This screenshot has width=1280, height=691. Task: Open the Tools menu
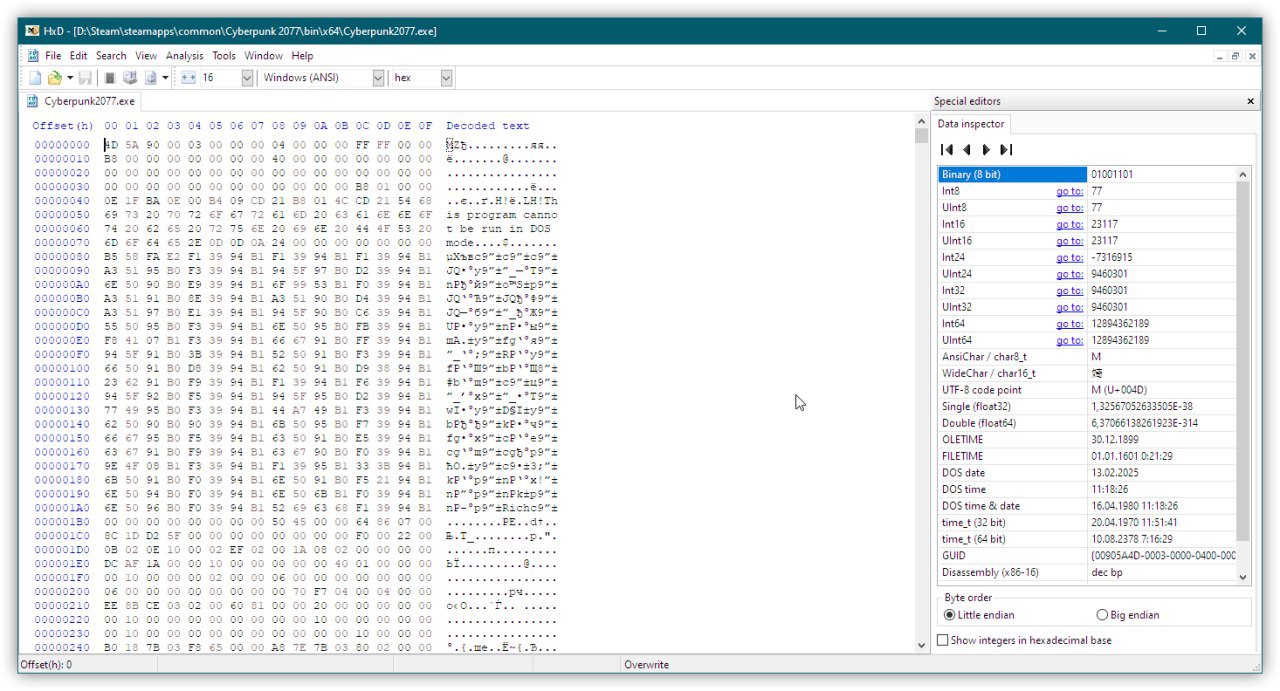(224, 56)
